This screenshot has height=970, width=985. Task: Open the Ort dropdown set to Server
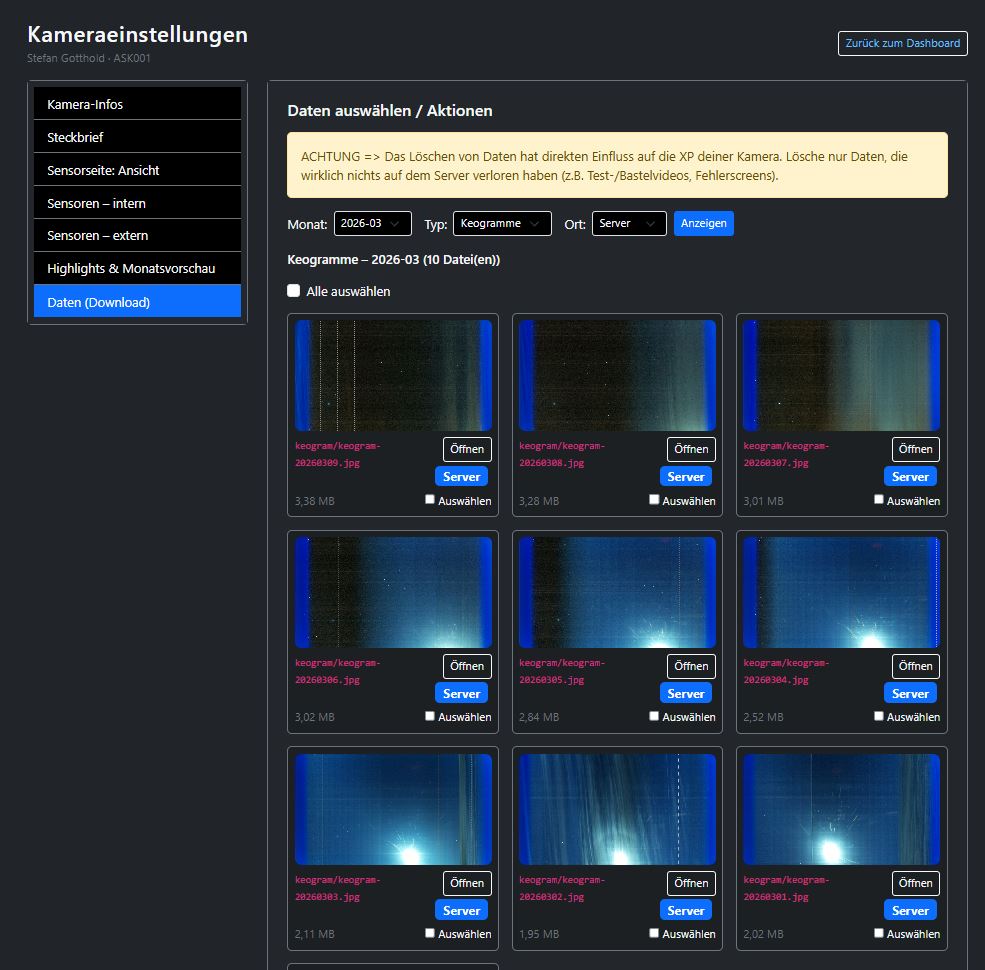(628, 223)
